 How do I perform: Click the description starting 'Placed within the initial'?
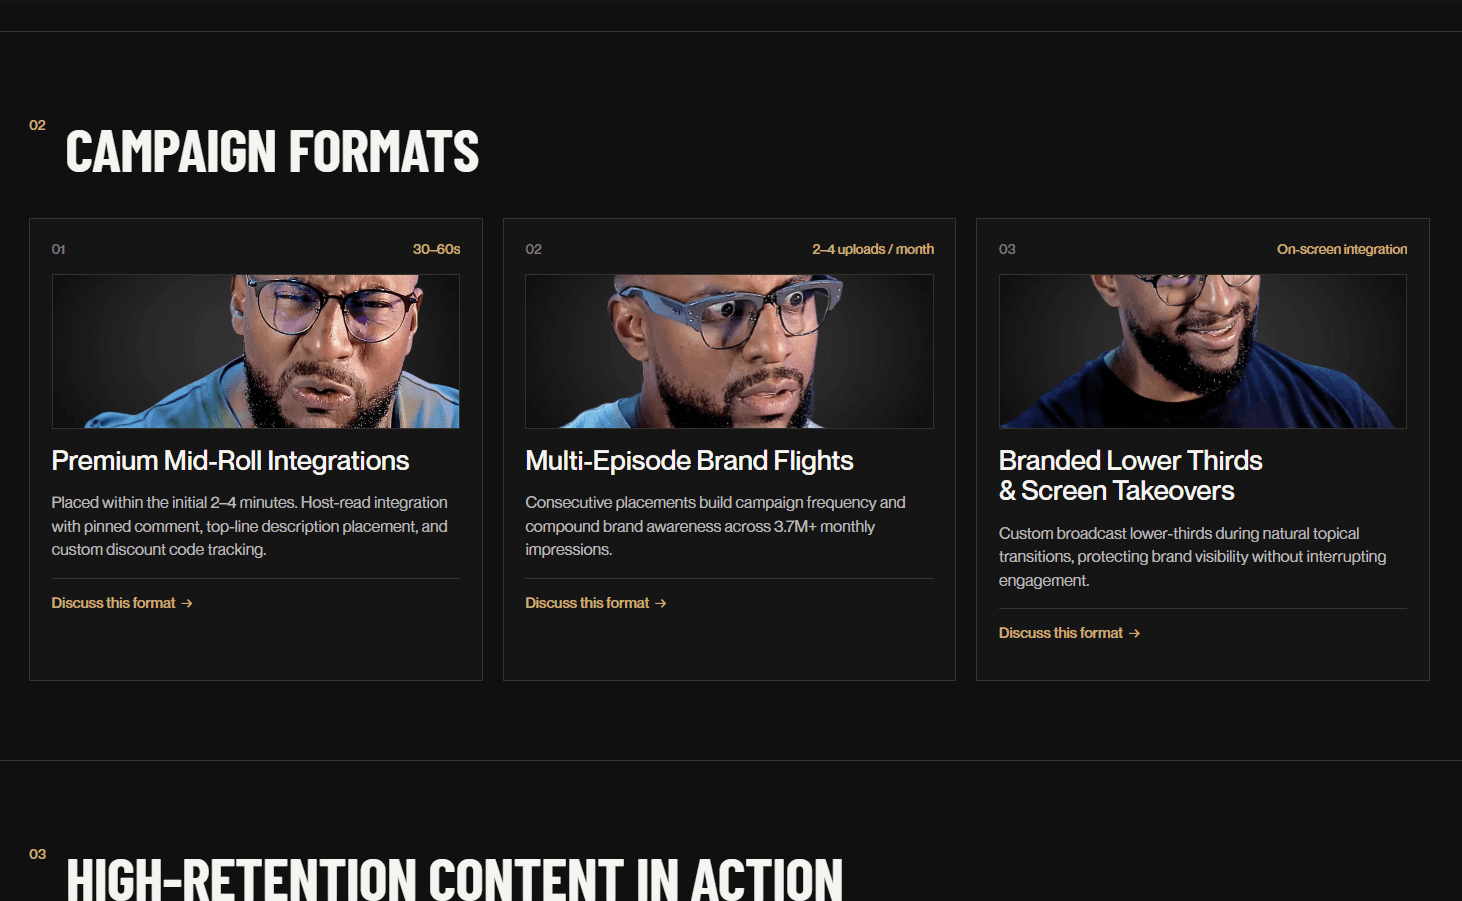click(250, 526)
